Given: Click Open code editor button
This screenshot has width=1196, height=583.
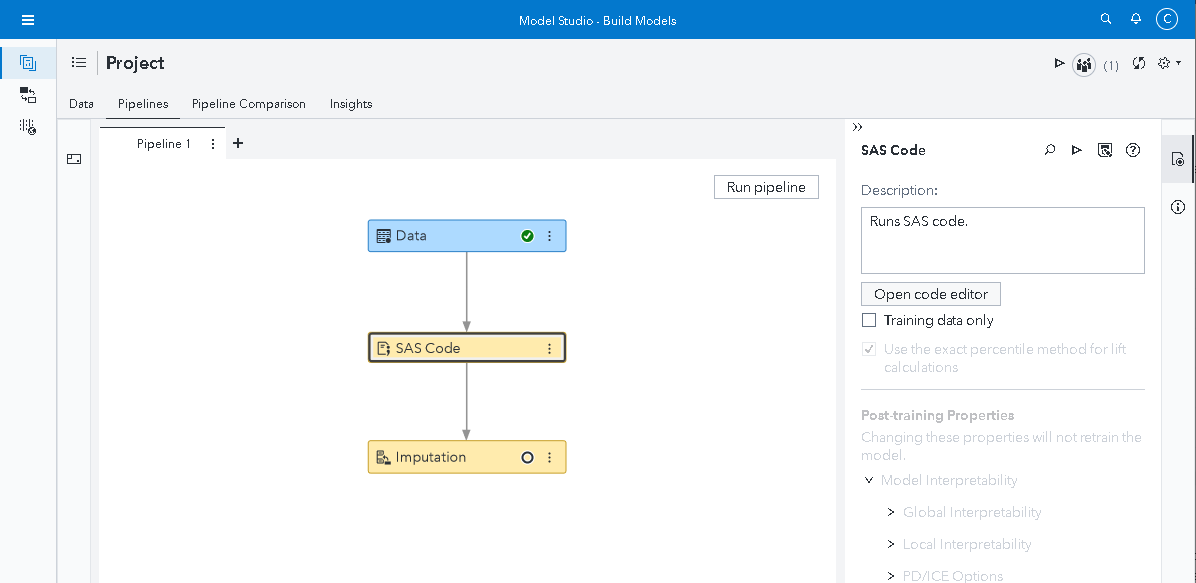Looking at the screenshot, I should [x=930, y=294].
